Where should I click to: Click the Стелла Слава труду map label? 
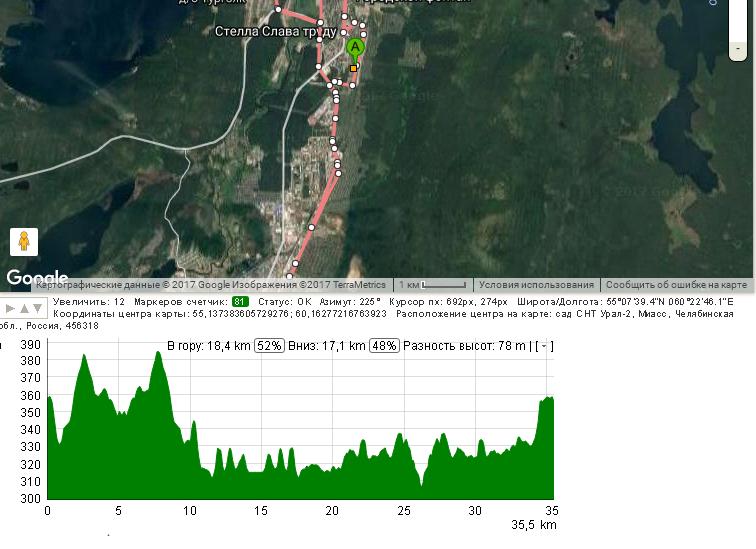click(275, 31)
